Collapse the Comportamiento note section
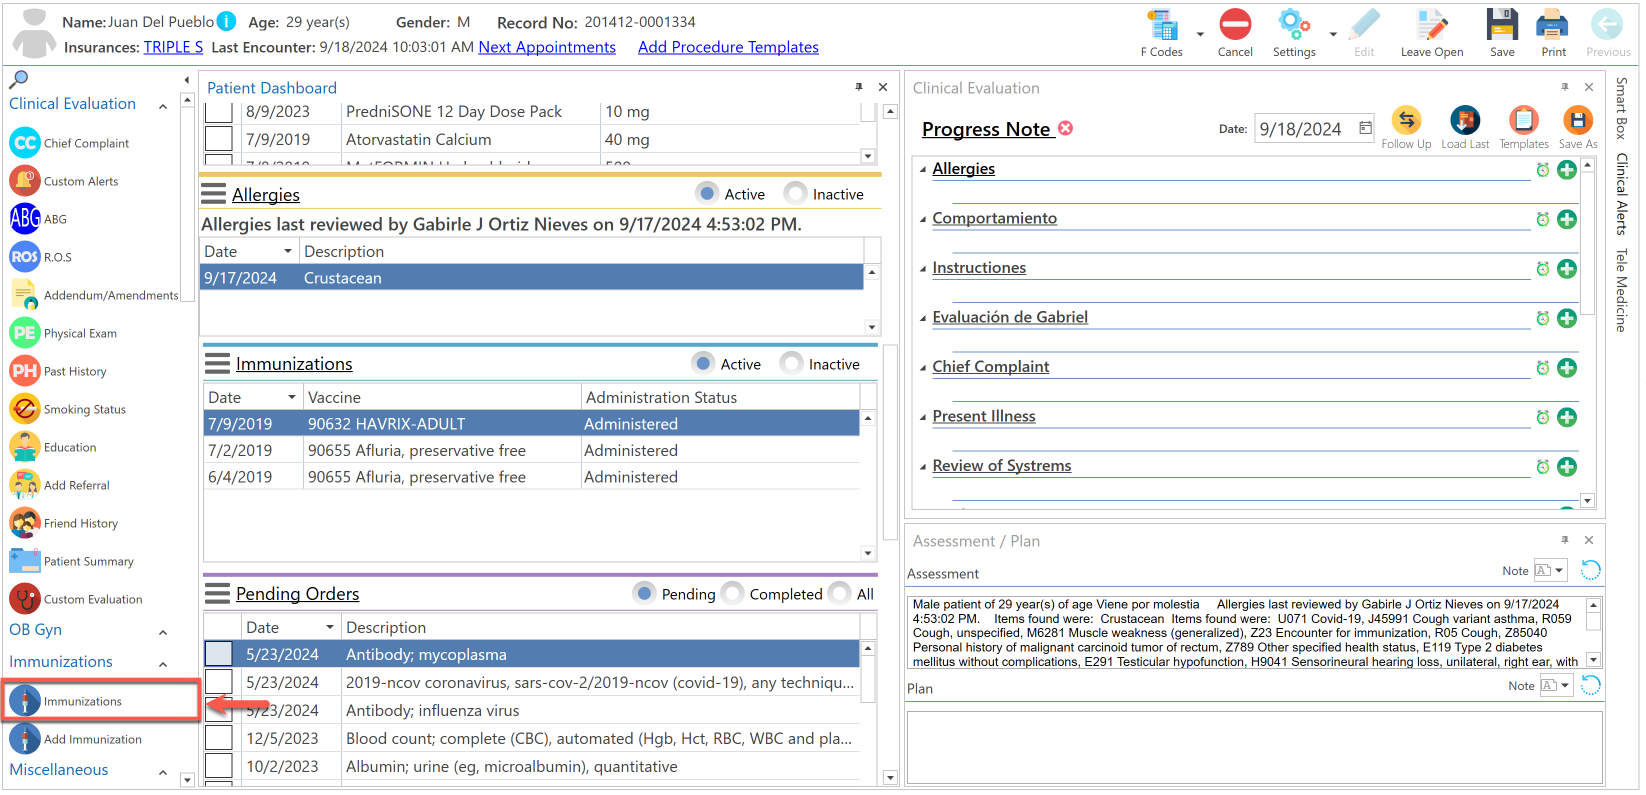The height and width of the screenshot is (795, 1646). (x=923, y=219)
